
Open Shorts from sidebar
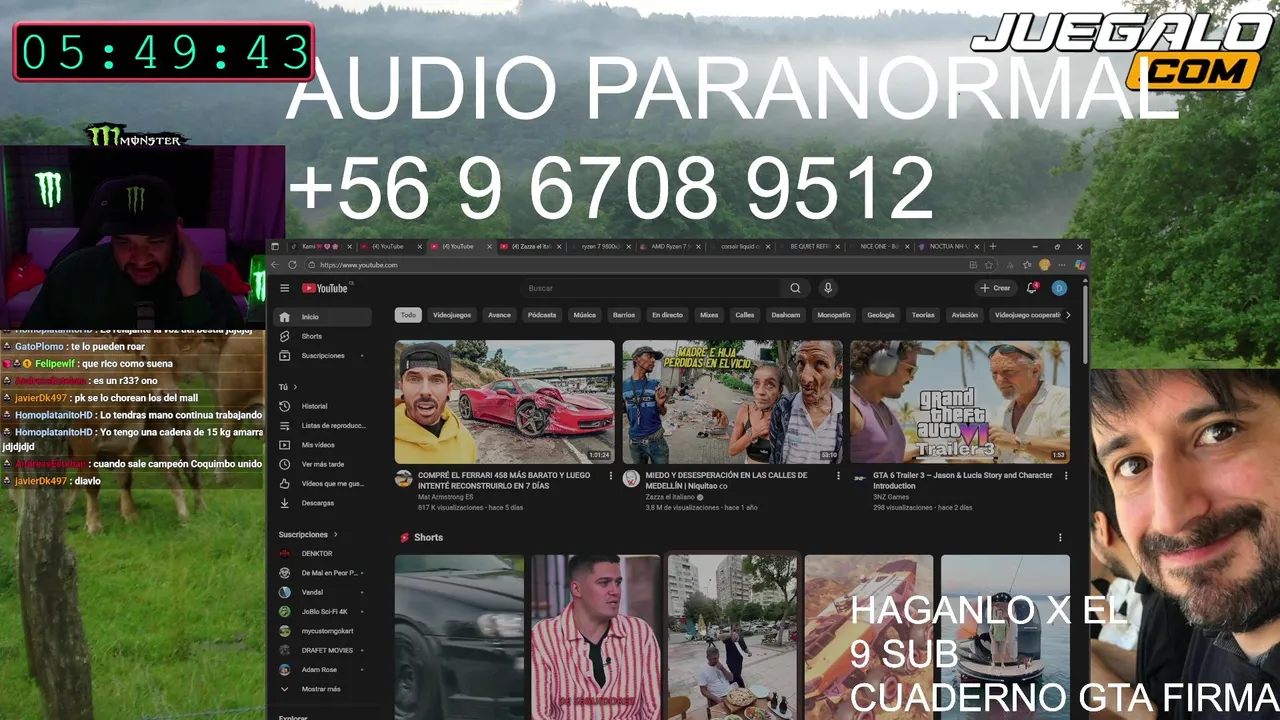(x=322, y=336)
